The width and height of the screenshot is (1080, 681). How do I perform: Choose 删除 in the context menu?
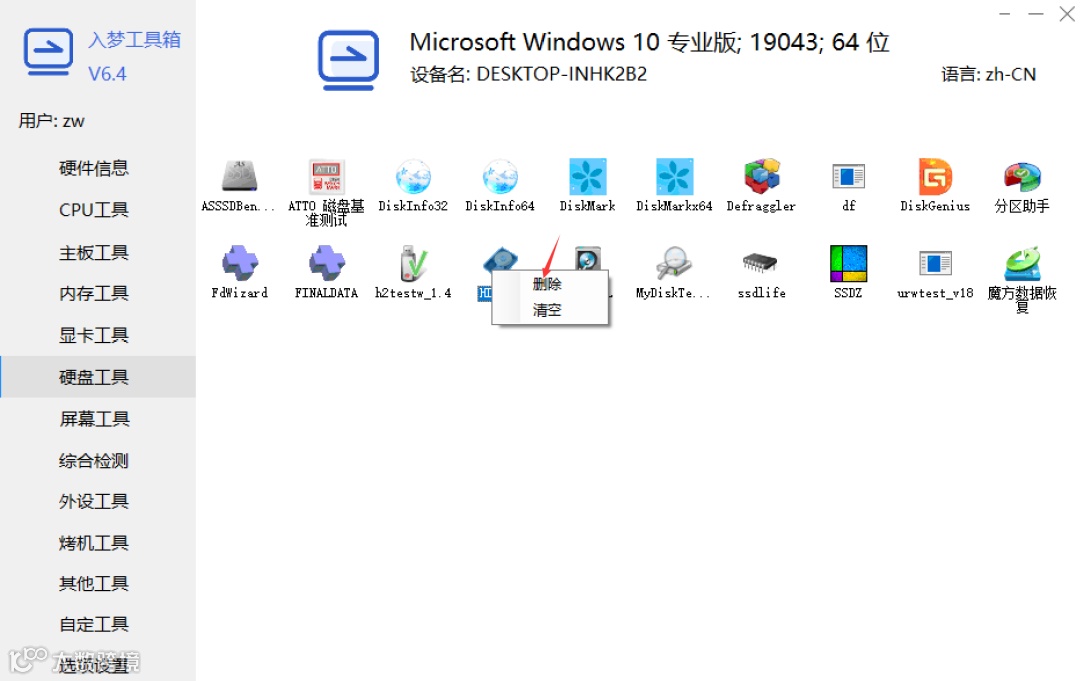click(x=550, y=284)
